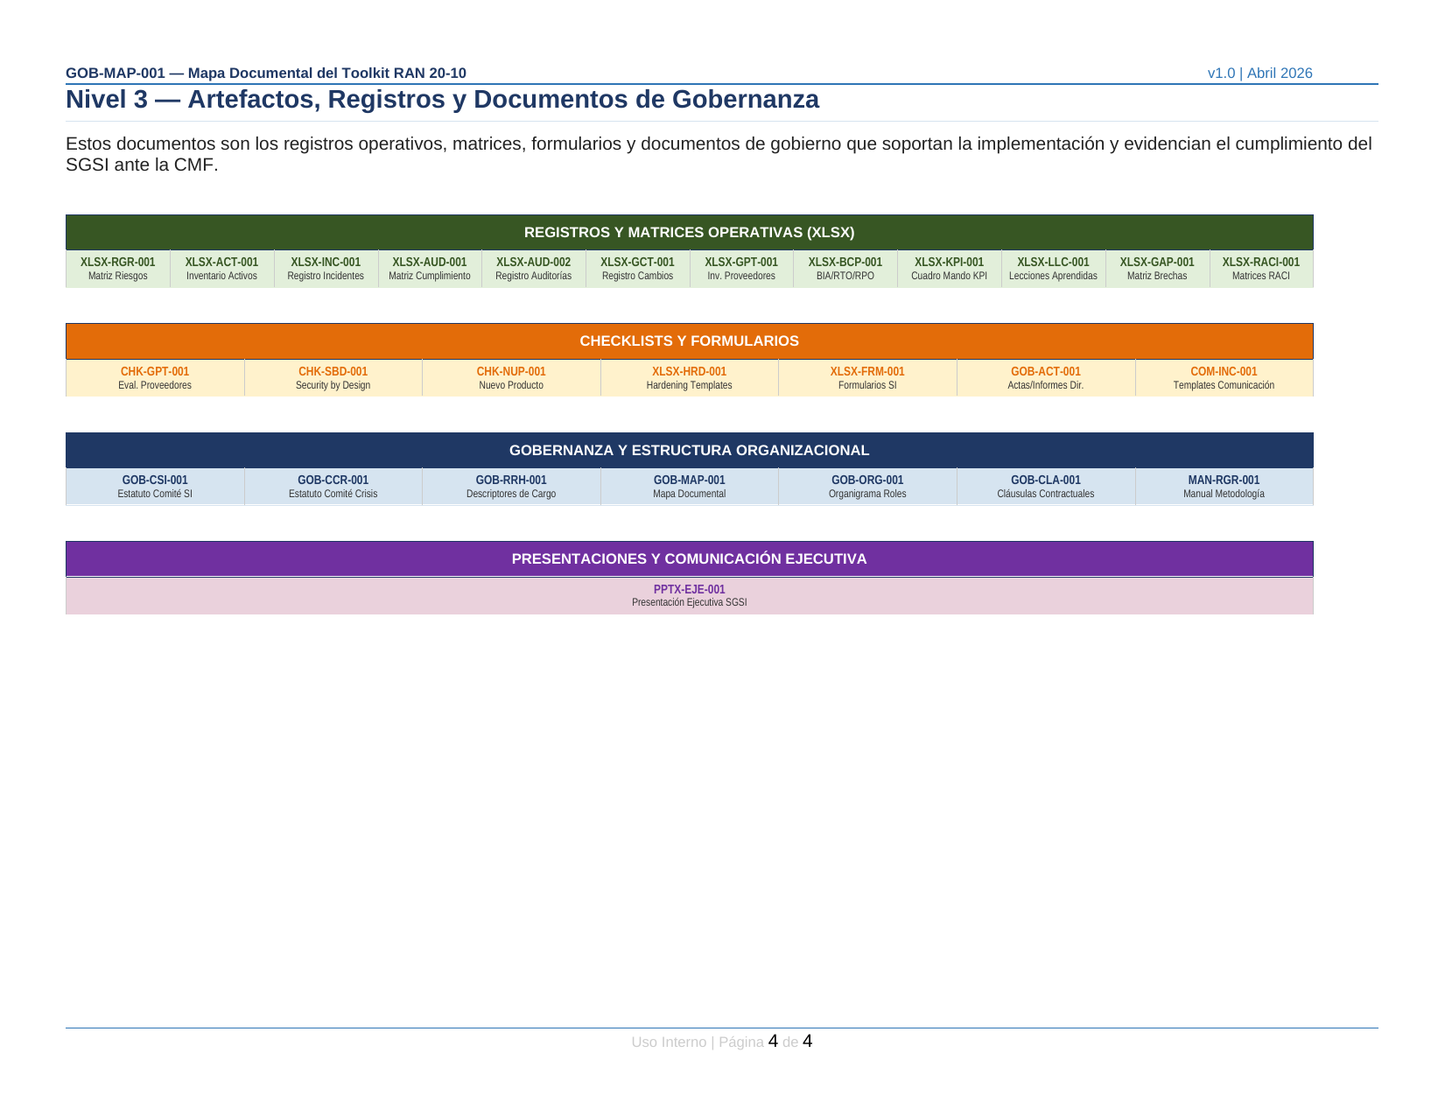Select GOB-ORG-001 Organigrama Roles cell
Screen dimensions: 1445x1116
pos(867,487)
